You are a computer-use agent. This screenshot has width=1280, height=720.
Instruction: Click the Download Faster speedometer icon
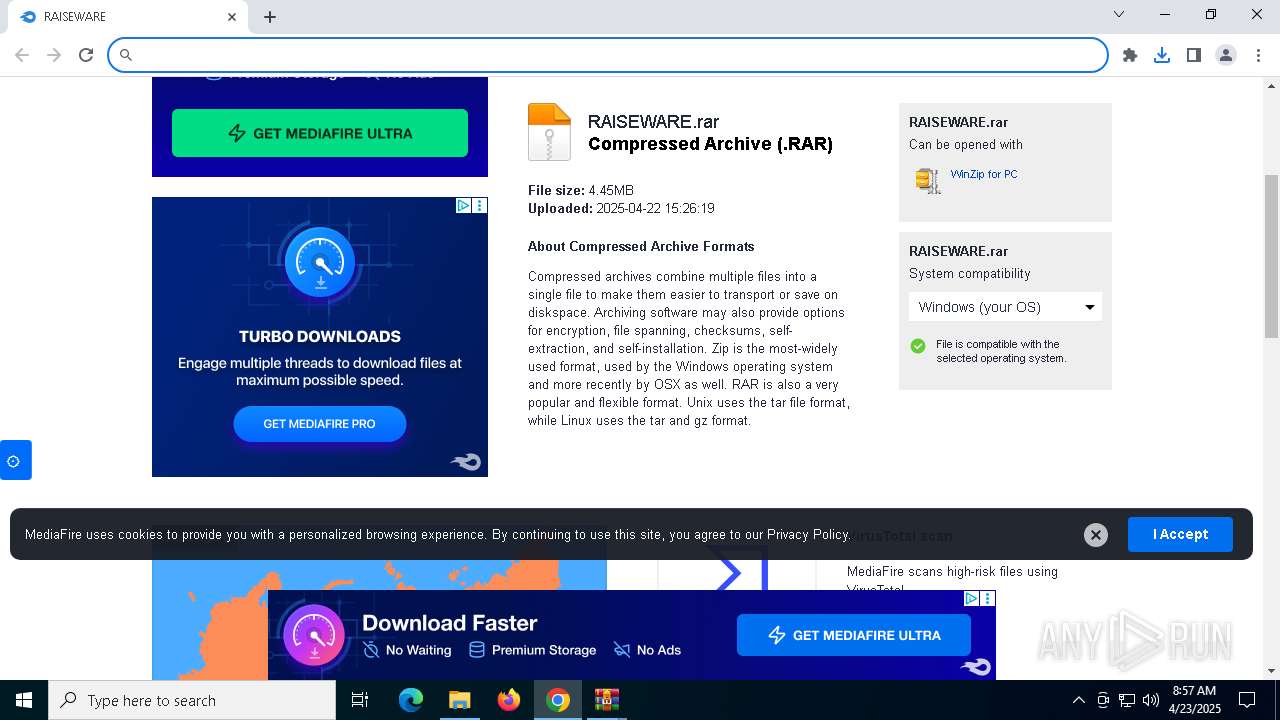click(314, 635)
